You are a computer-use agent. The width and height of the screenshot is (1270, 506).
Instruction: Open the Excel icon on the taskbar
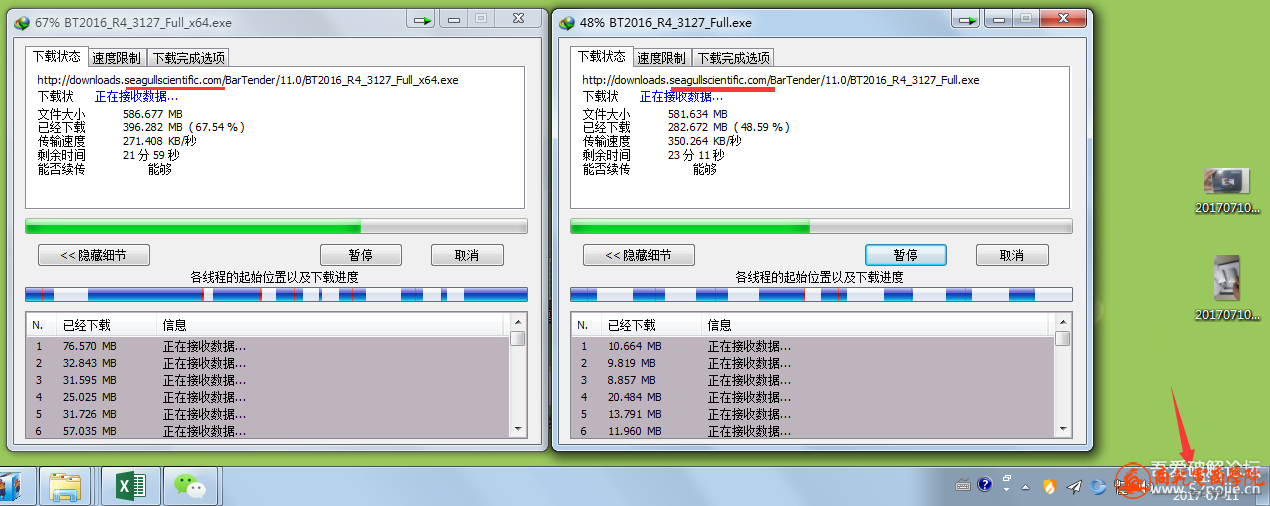(x=130, y=486)
